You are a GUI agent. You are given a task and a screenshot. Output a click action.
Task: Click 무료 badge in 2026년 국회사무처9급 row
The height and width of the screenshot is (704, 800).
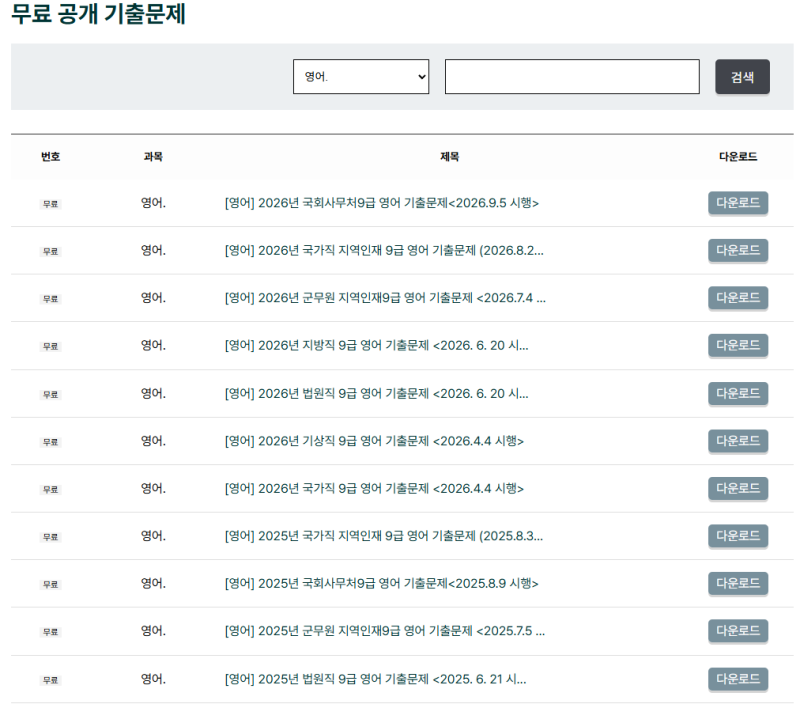point(51,204)
